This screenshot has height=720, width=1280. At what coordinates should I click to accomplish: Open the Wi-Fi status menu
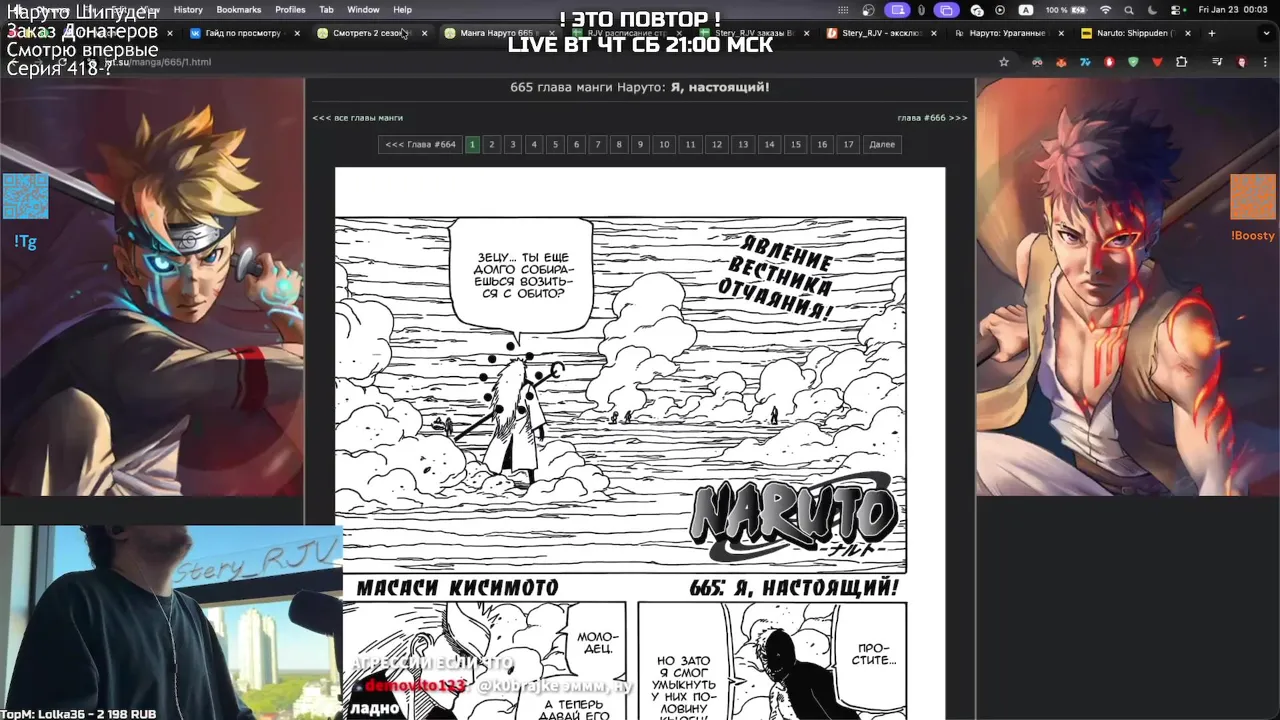[x=1105, y=10]
